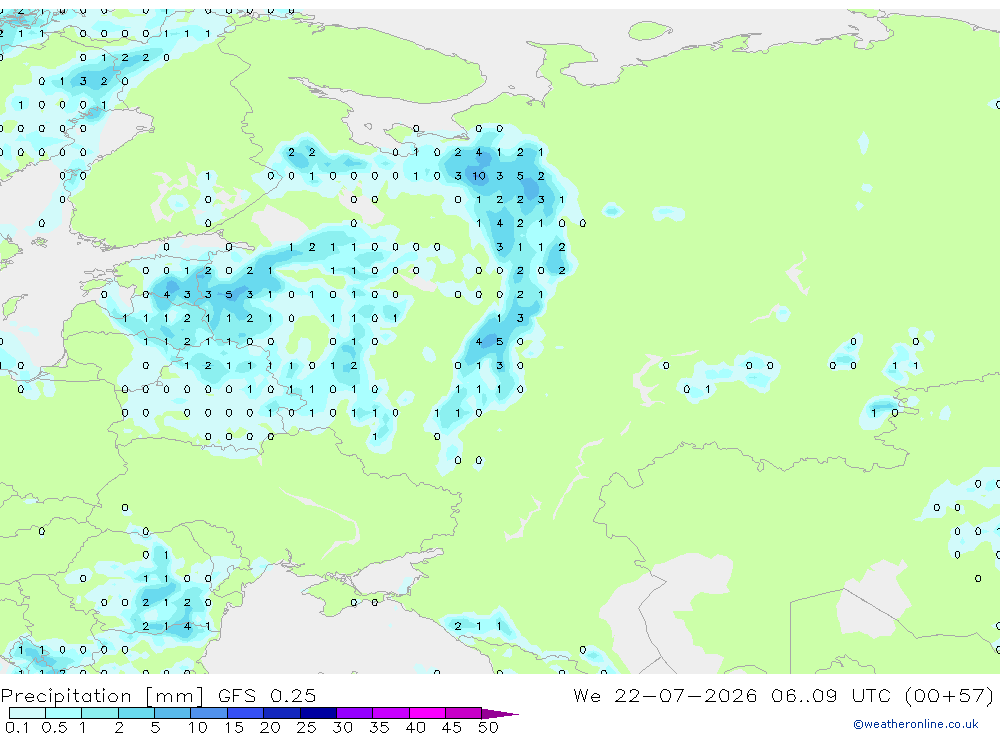Click the 'We 22-07-2026' date text
Screen dimensions: 1000x733
pos(665,695)
